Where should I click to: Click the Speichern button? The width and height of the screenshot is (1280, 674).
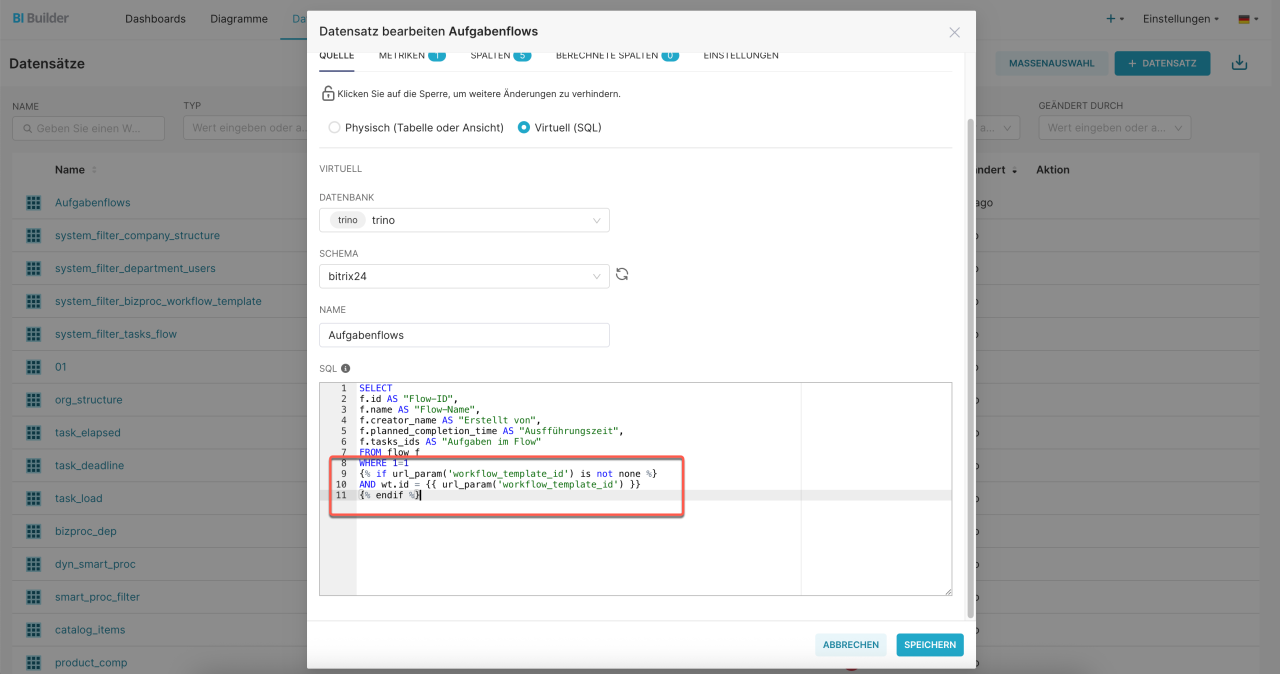930,645
